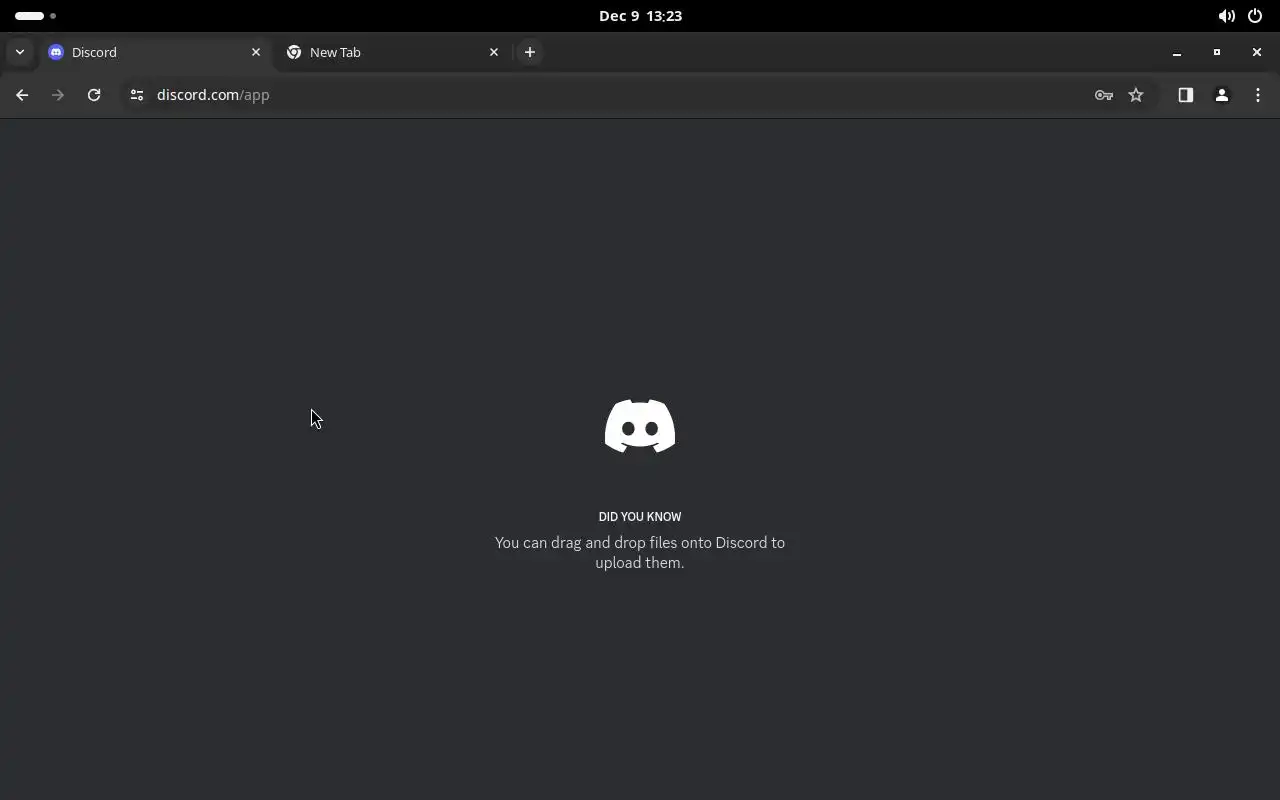Open a new browser tab
1280x800 pixels.
530,52
